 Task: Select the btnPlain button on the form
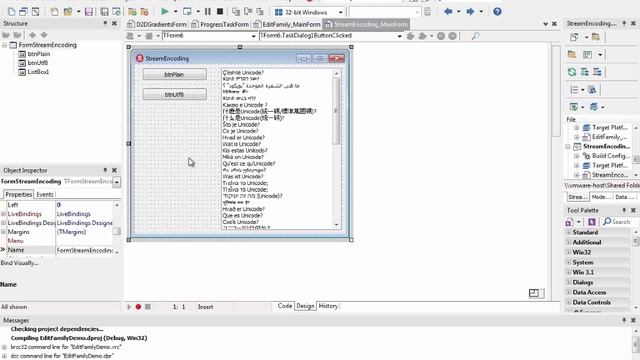pyautogui.click(x=175, y=75)
